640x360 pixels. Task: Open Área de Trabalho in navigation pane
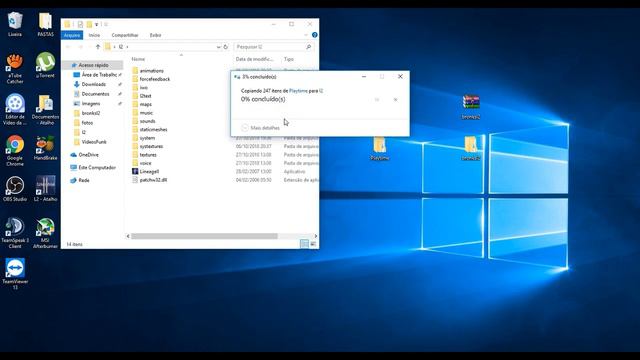[98, 75]
